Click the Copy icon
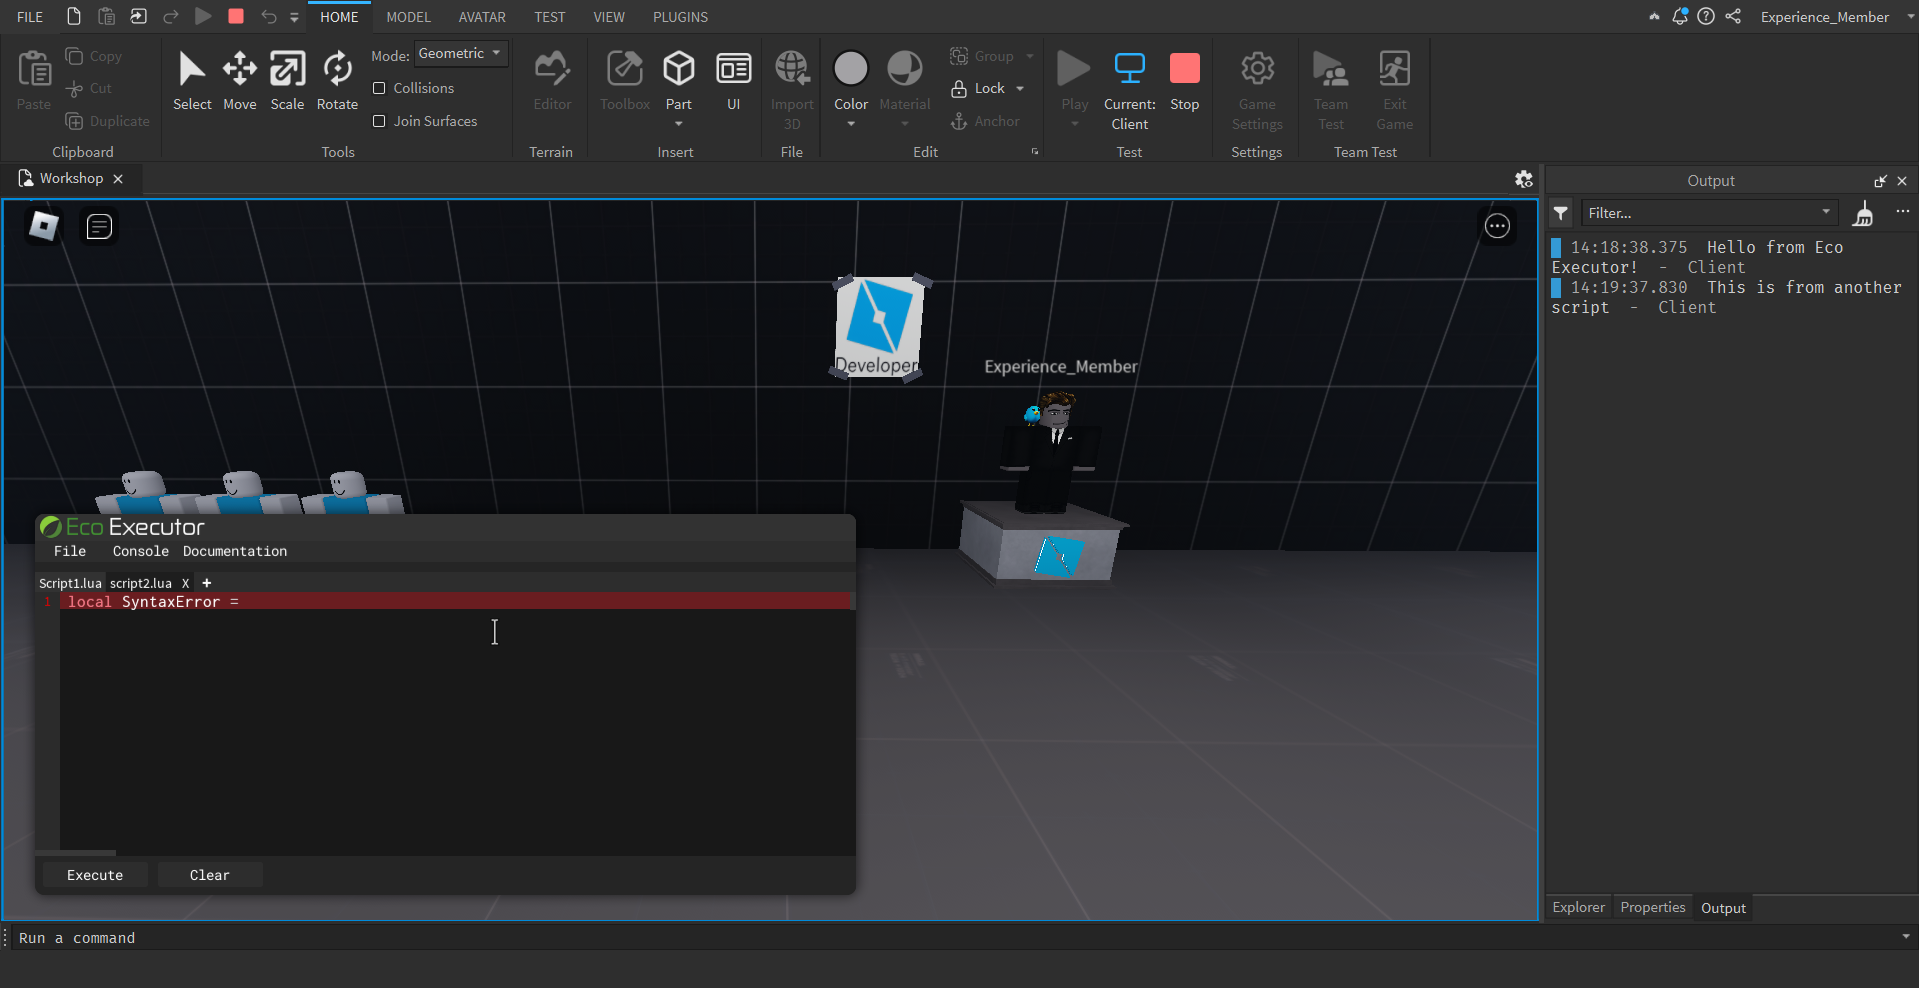1919x988 pixels. [74, 56]
